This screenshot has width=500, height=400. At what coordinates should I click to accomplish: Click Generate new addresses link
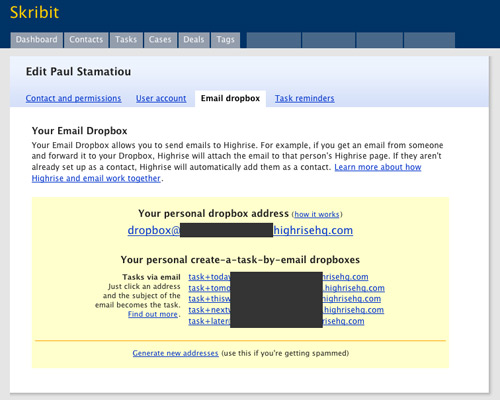pos(175,353)
